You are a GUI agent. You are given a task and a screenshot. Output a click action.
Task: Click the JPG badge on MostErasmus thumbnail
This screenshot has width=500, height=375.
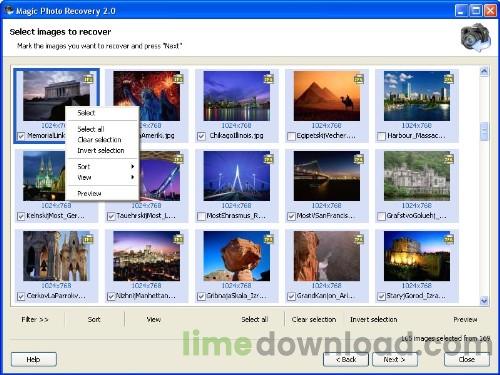point(268,159)
